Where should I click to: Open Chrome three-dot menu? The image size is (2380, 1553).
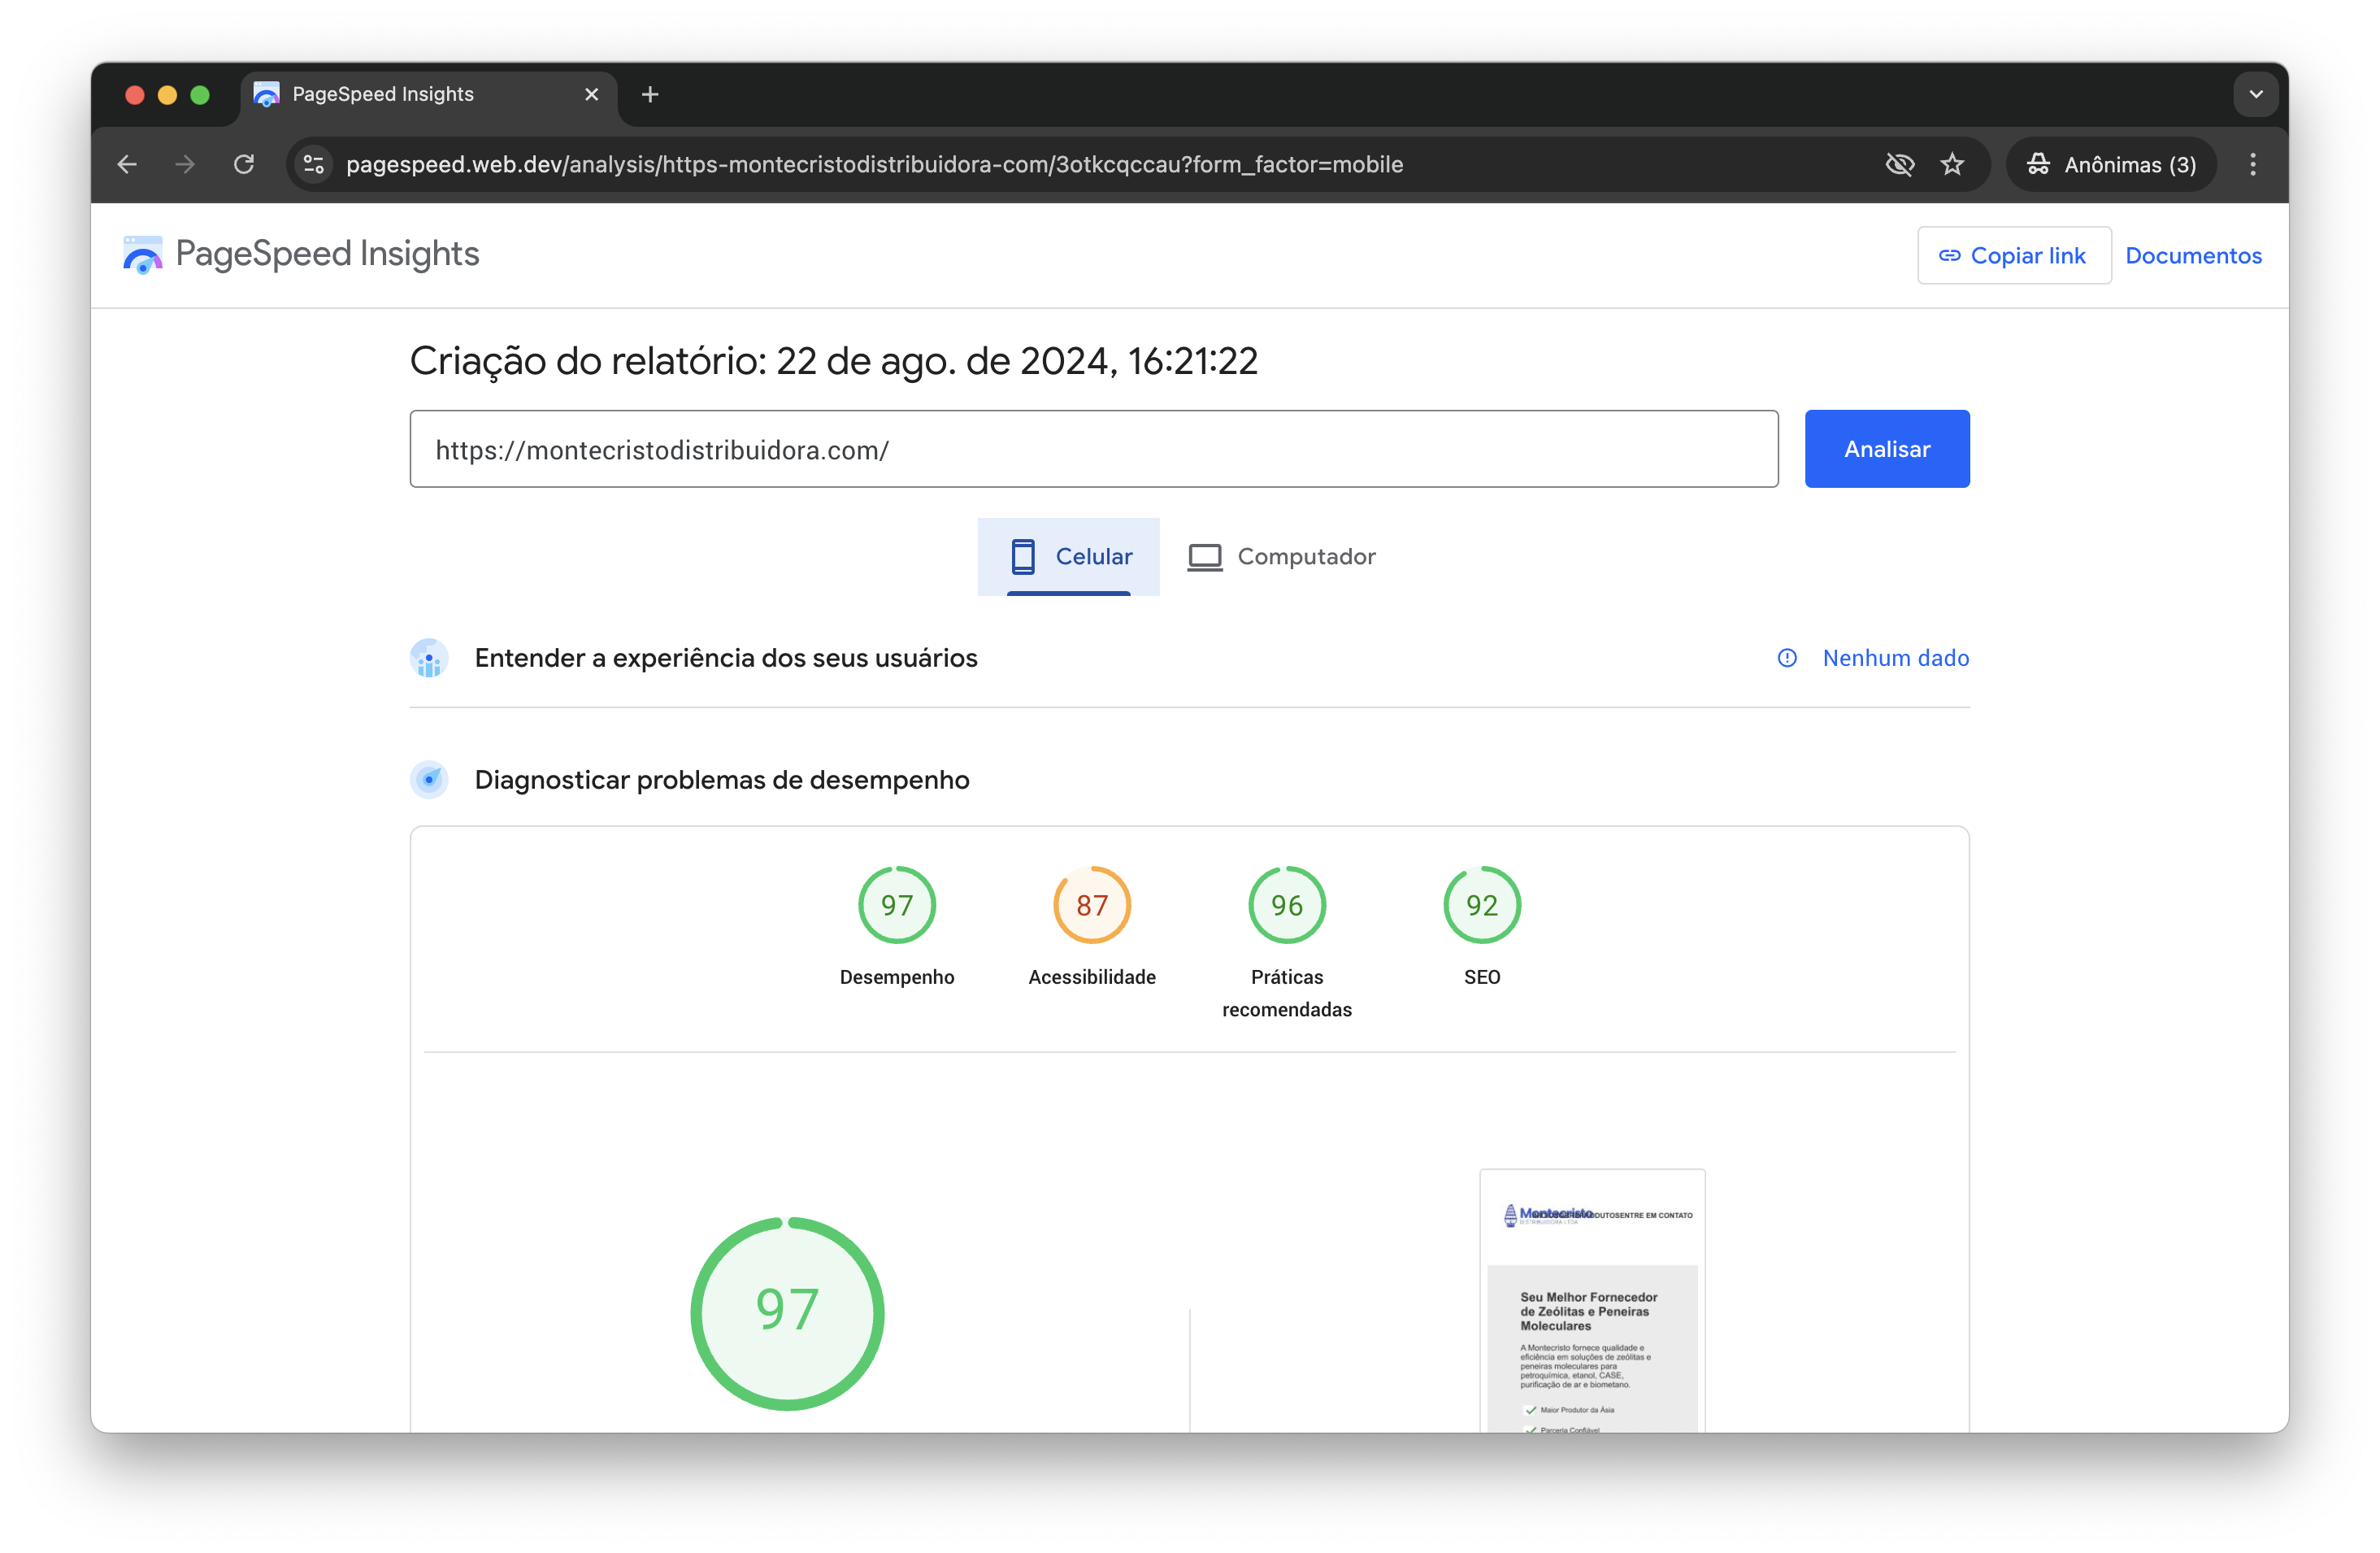click(2252, 164)
